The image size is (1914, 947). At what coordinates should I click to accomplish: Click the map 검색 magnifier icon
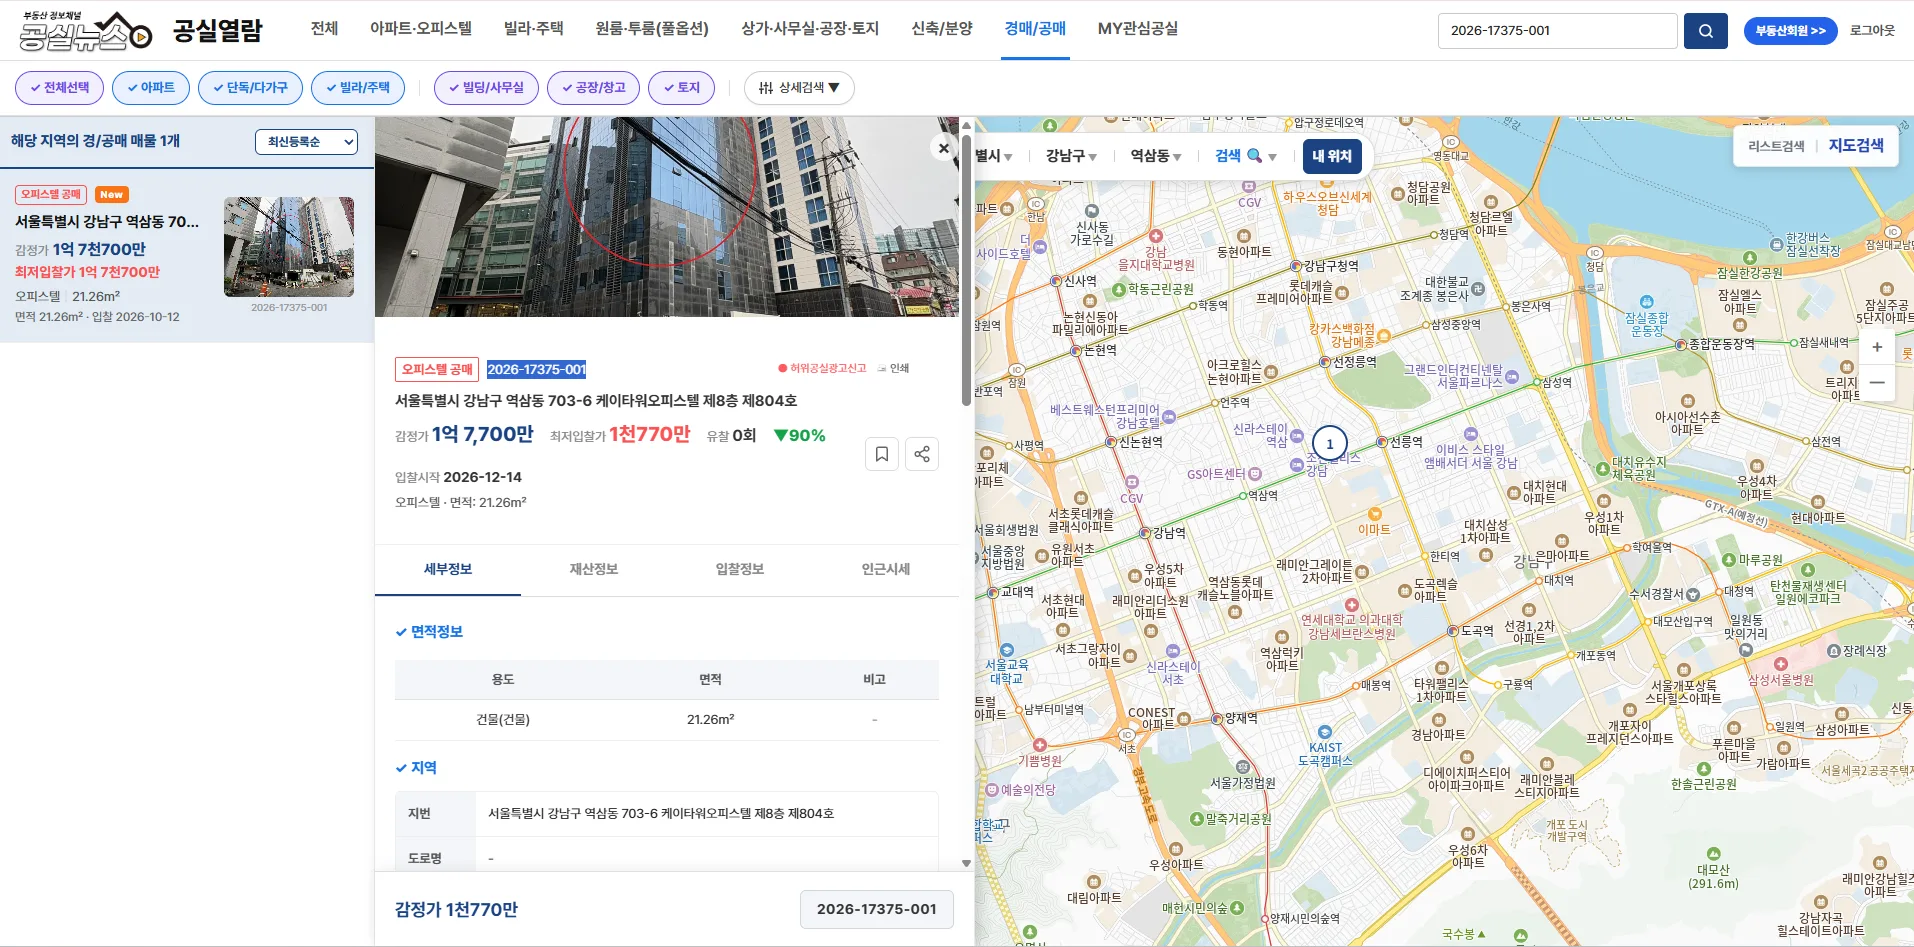point(1254,155)
